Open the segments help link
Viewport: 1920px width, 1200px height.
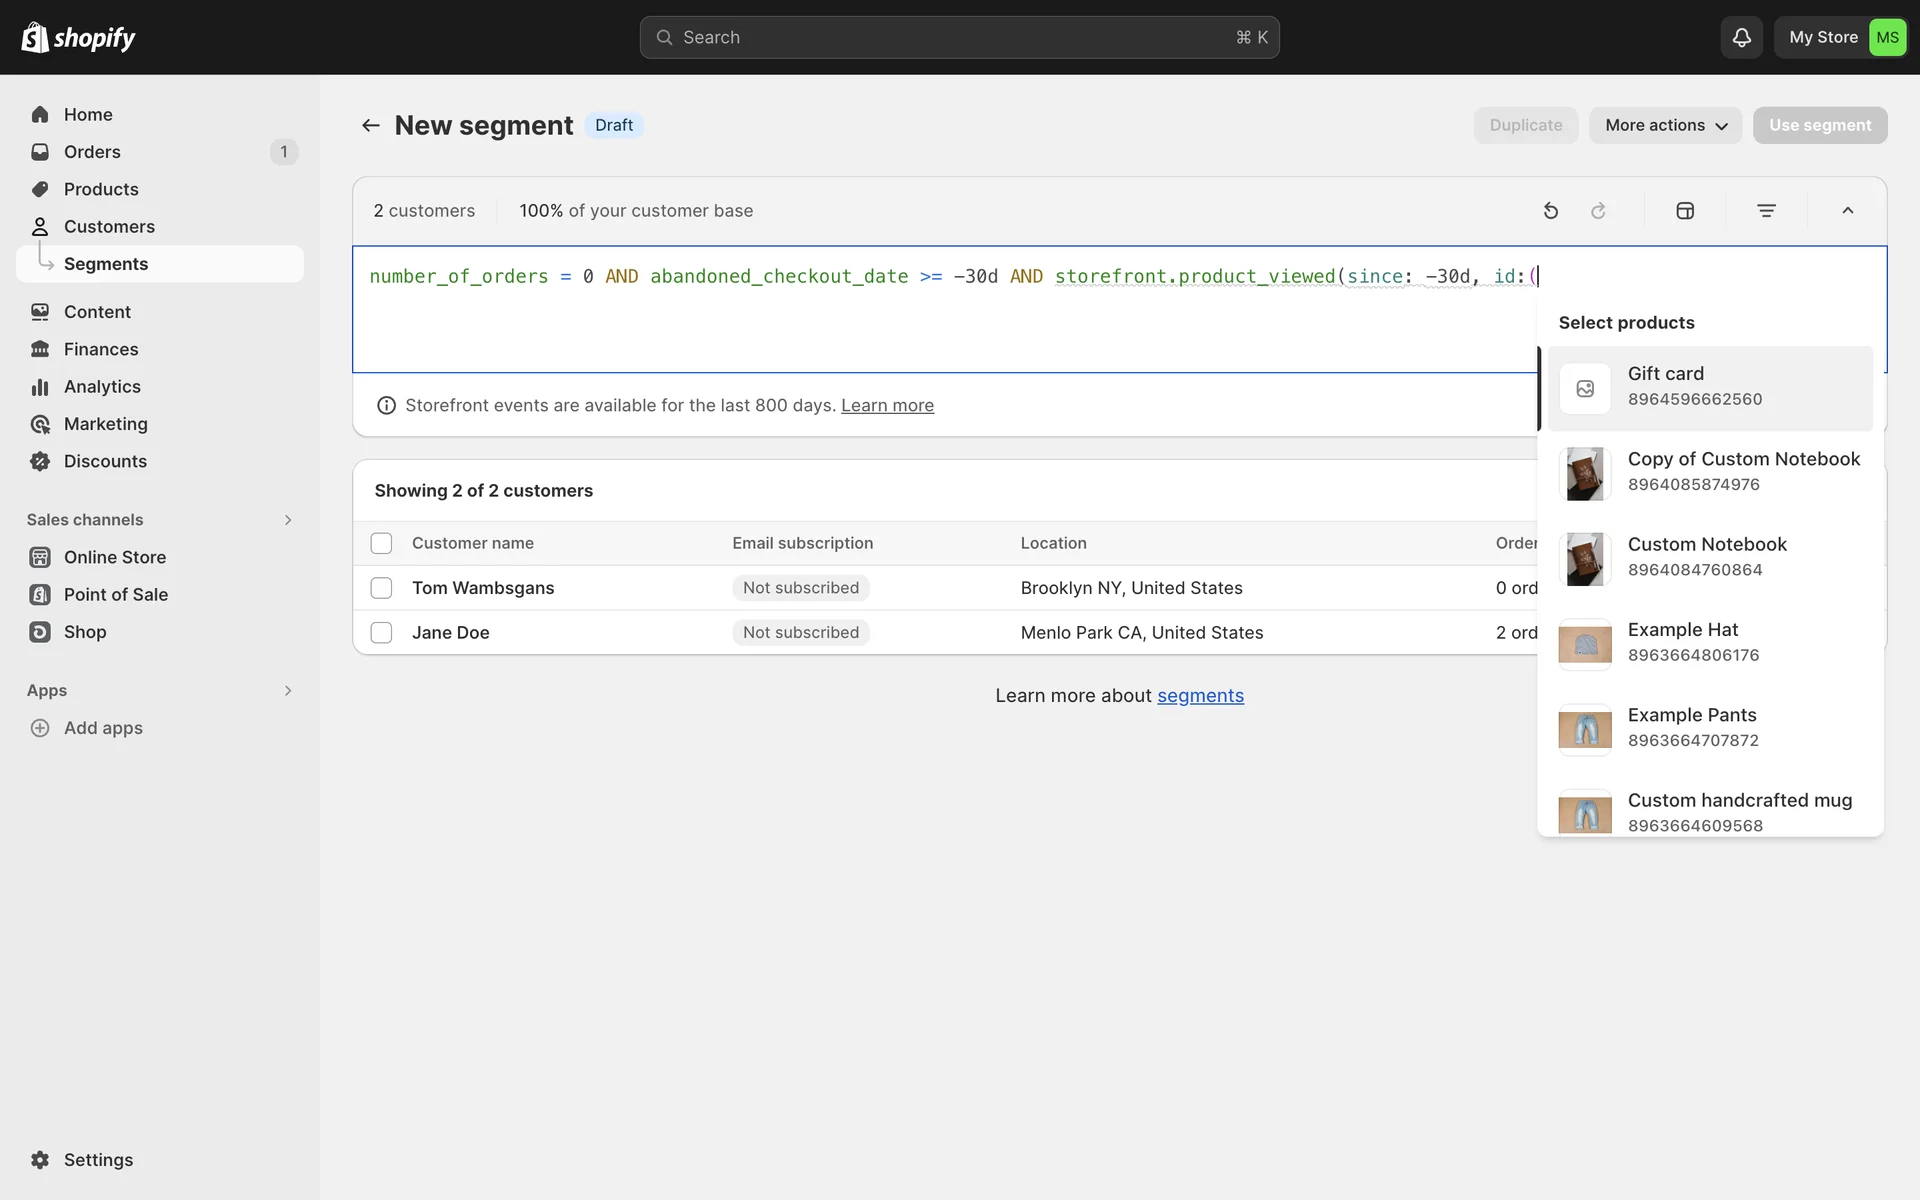coord(1200,696)
